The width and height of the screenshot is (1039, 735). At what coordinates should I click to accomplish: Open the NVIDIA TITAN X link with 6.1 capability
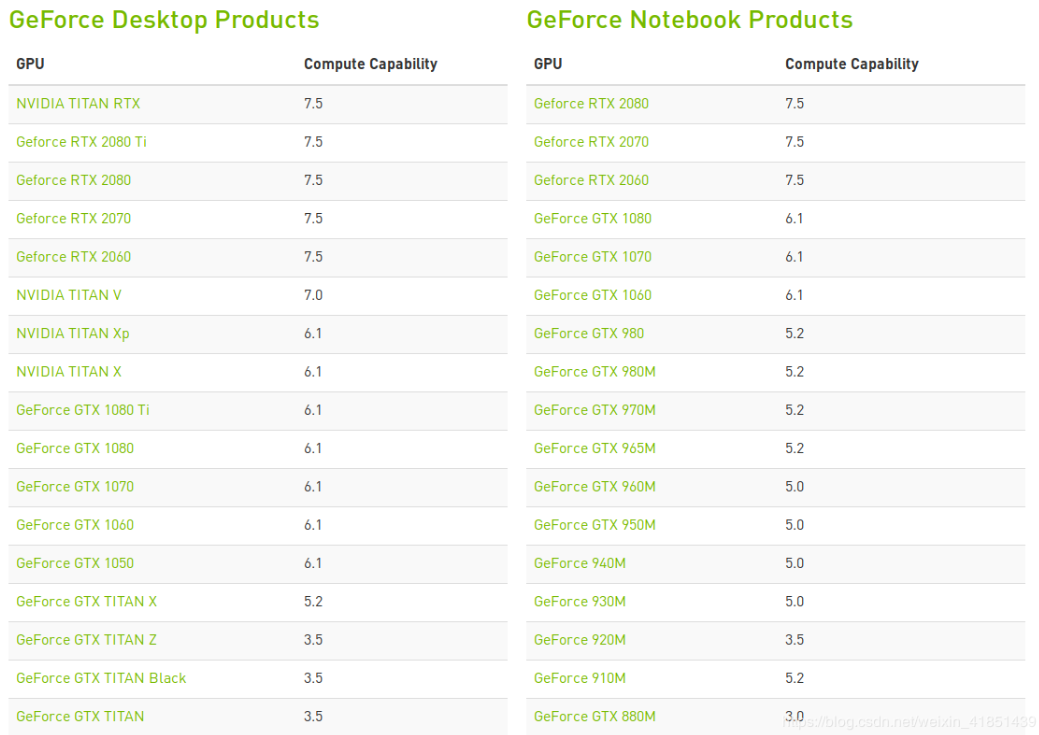(69, 372)
